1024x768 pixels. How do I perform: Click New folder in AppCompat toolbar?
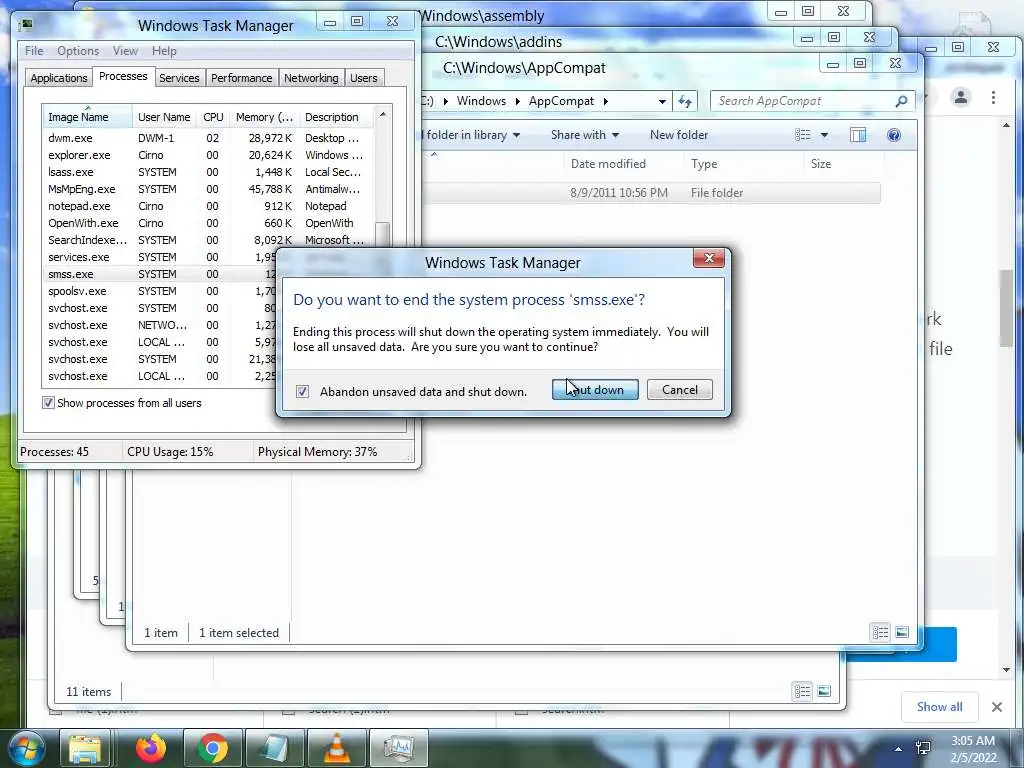point(679,135)
